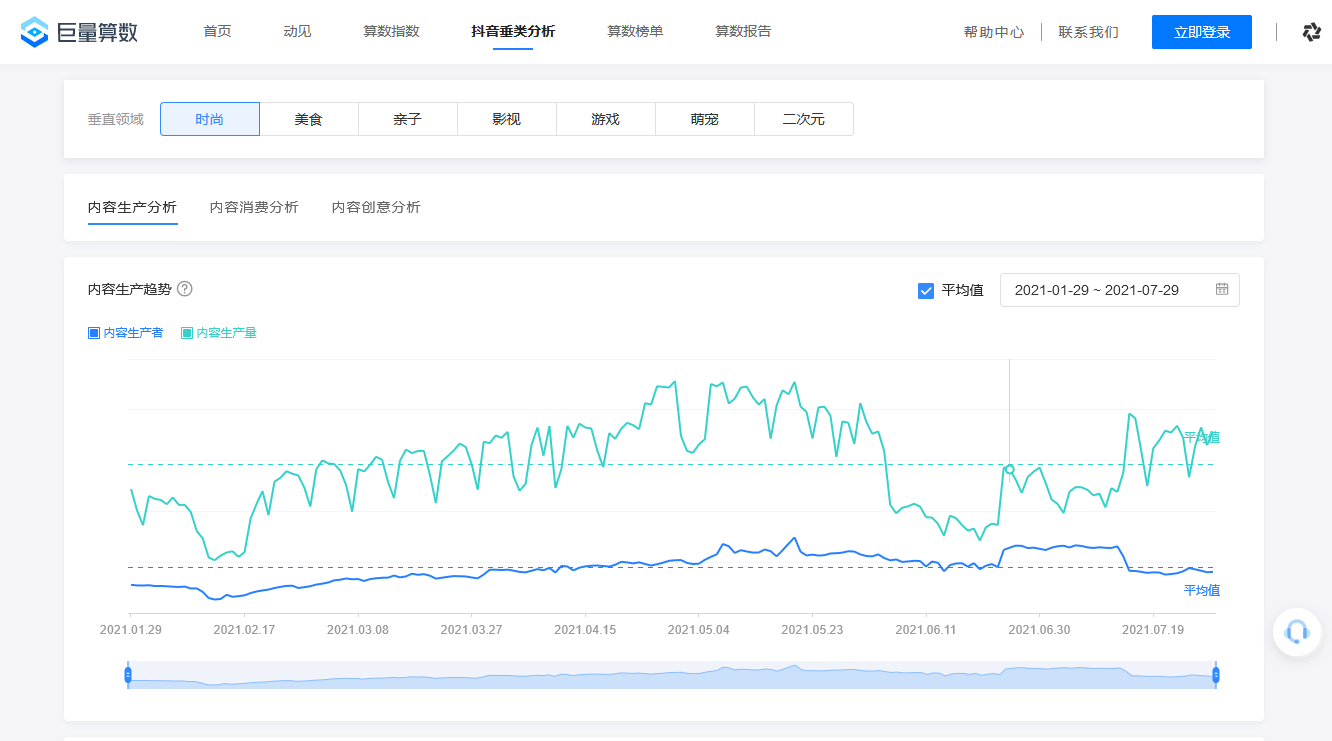
Task: Open the customer service headset icon
Action: pyautogui.click(x=1297, y=632)
